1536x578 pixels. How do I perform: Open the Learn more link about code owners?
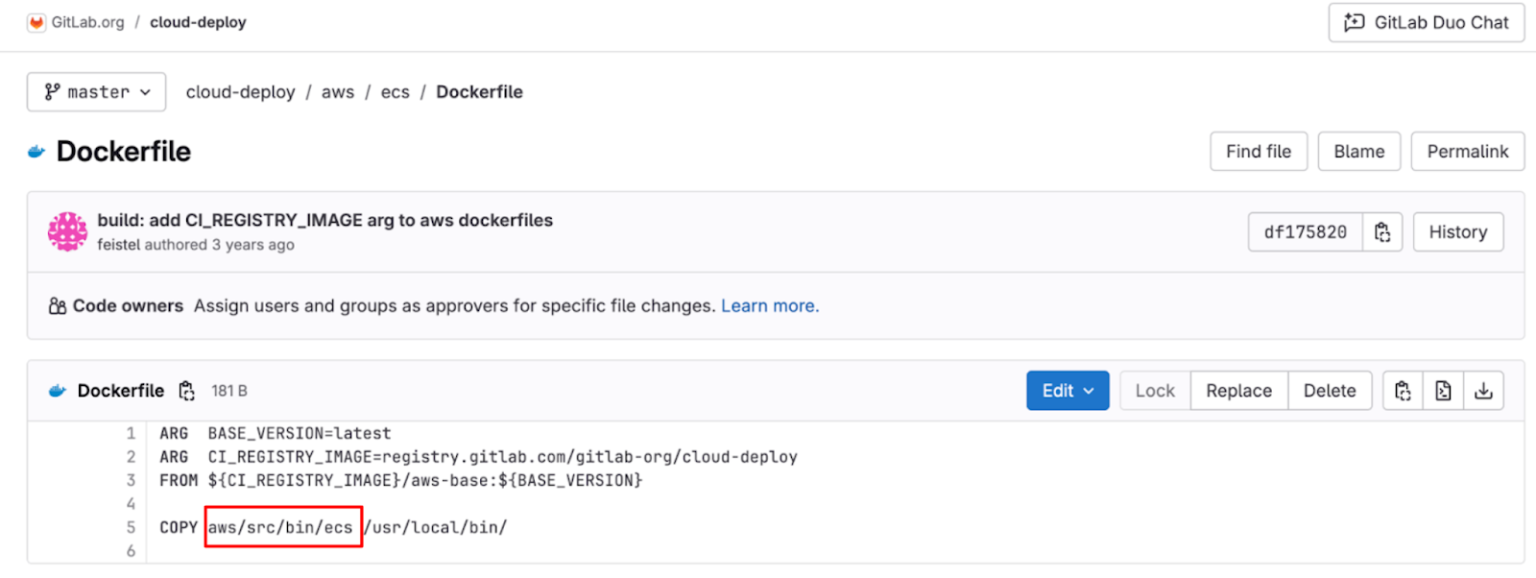[769, 305]
